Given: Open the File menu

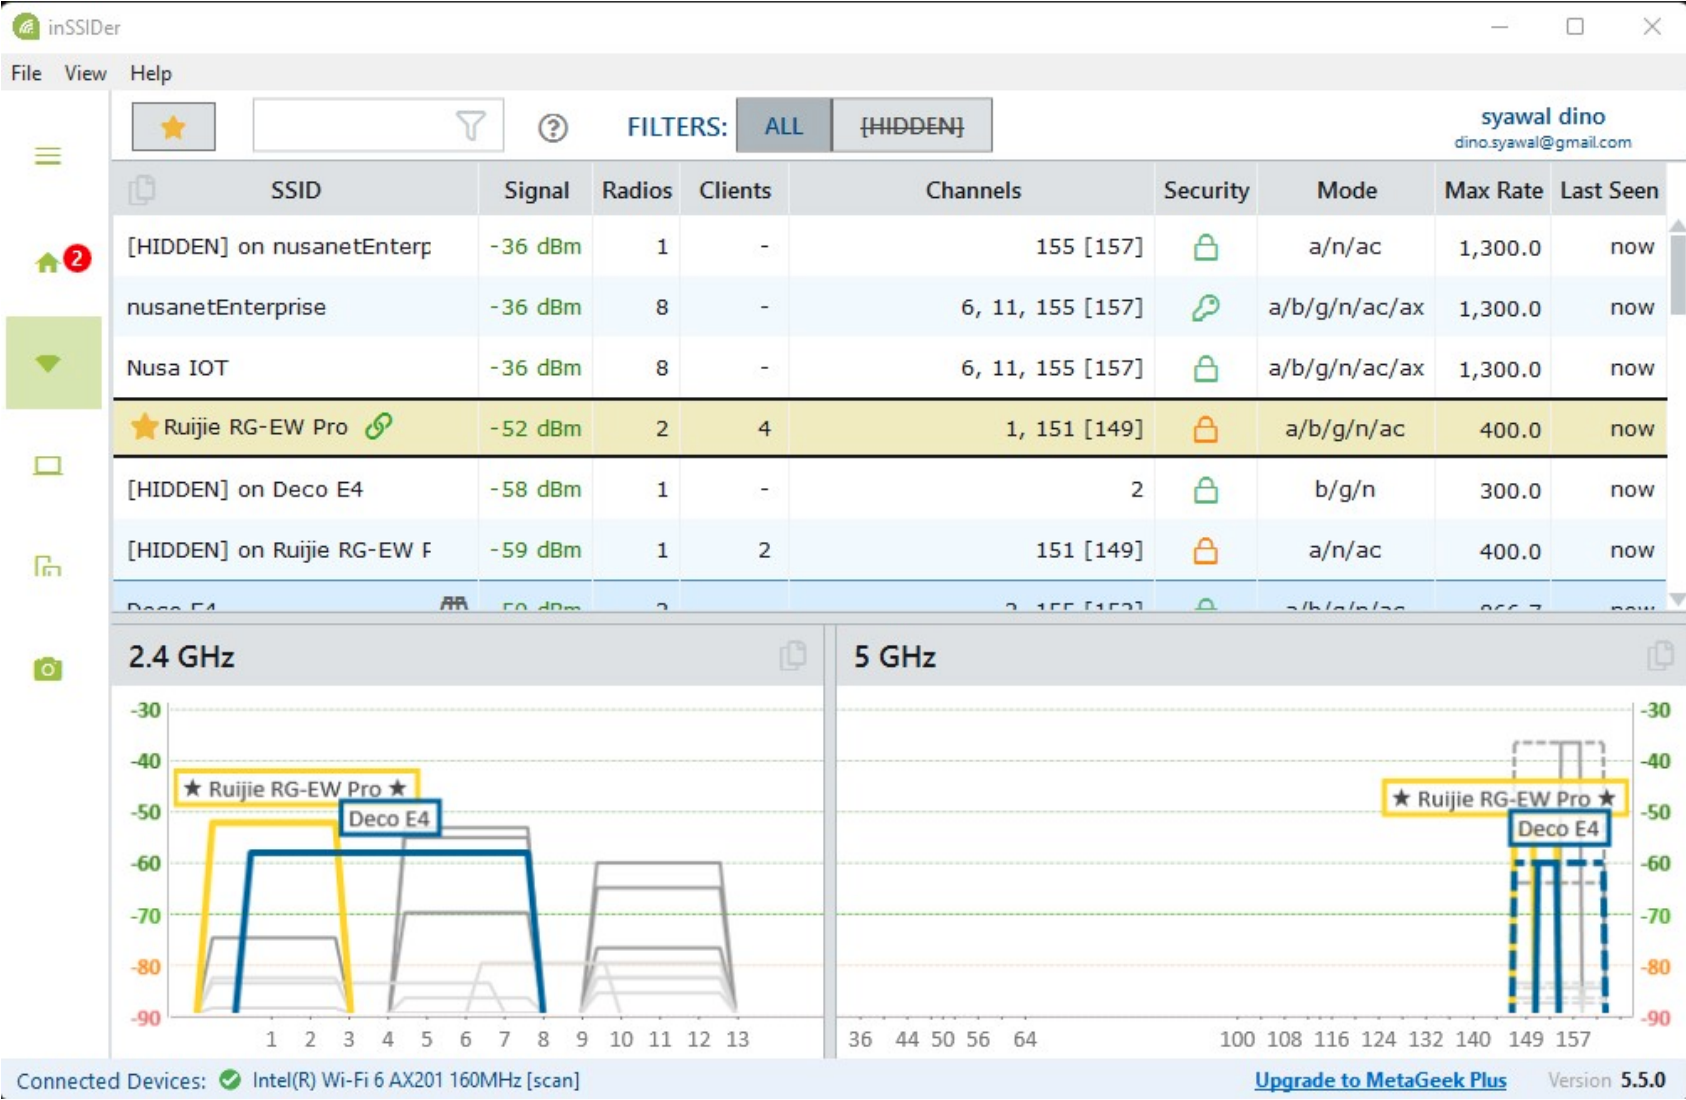Looking at the screenshot, I should [x=26, y=73].
